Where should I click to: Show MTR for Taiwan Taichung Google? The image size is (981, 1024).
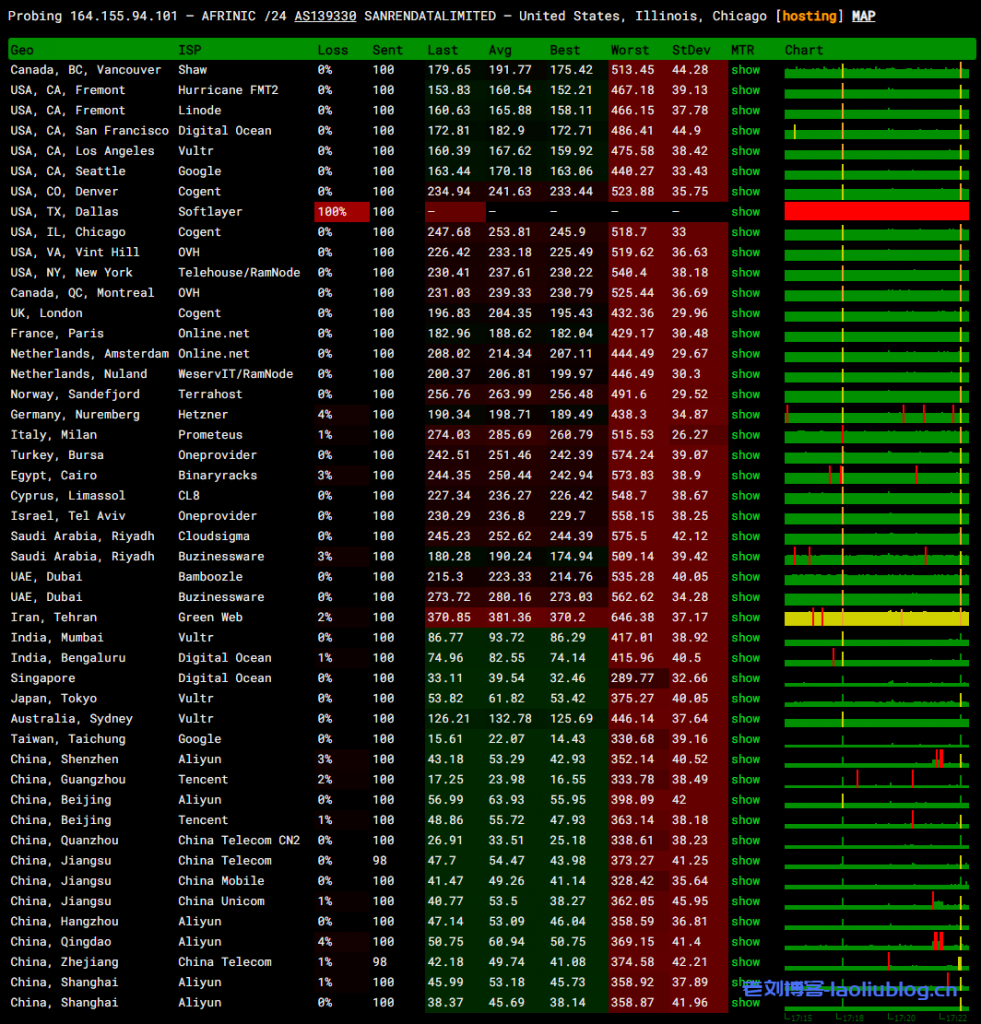(745, 739)
